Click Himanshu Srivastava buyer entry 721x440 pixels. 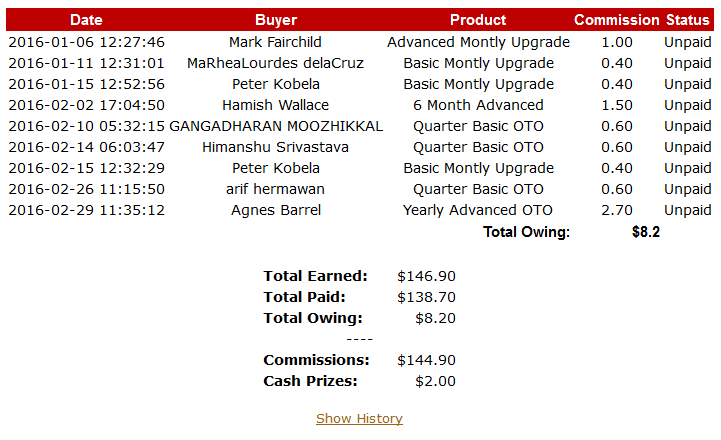pos(275,147)
